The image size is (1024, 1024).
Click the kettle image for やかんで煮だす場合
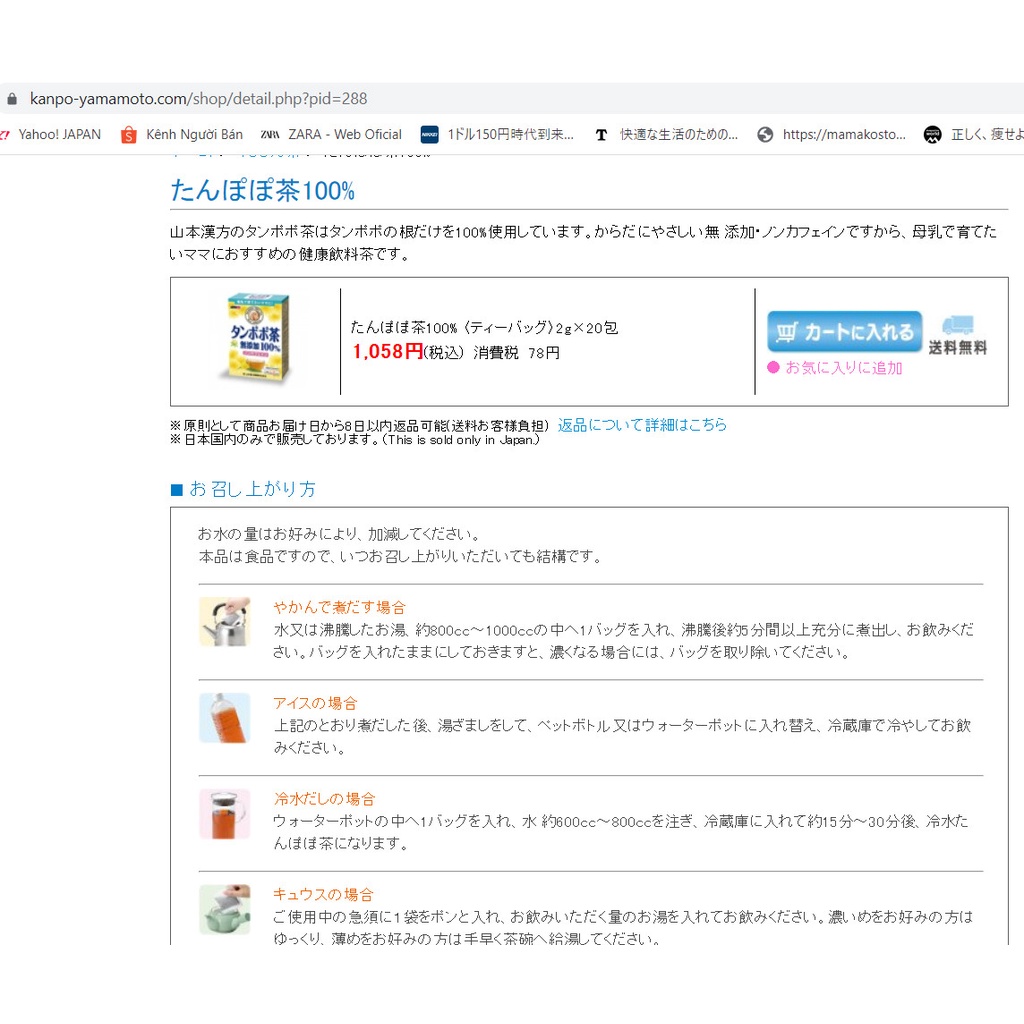pos(225,621)
